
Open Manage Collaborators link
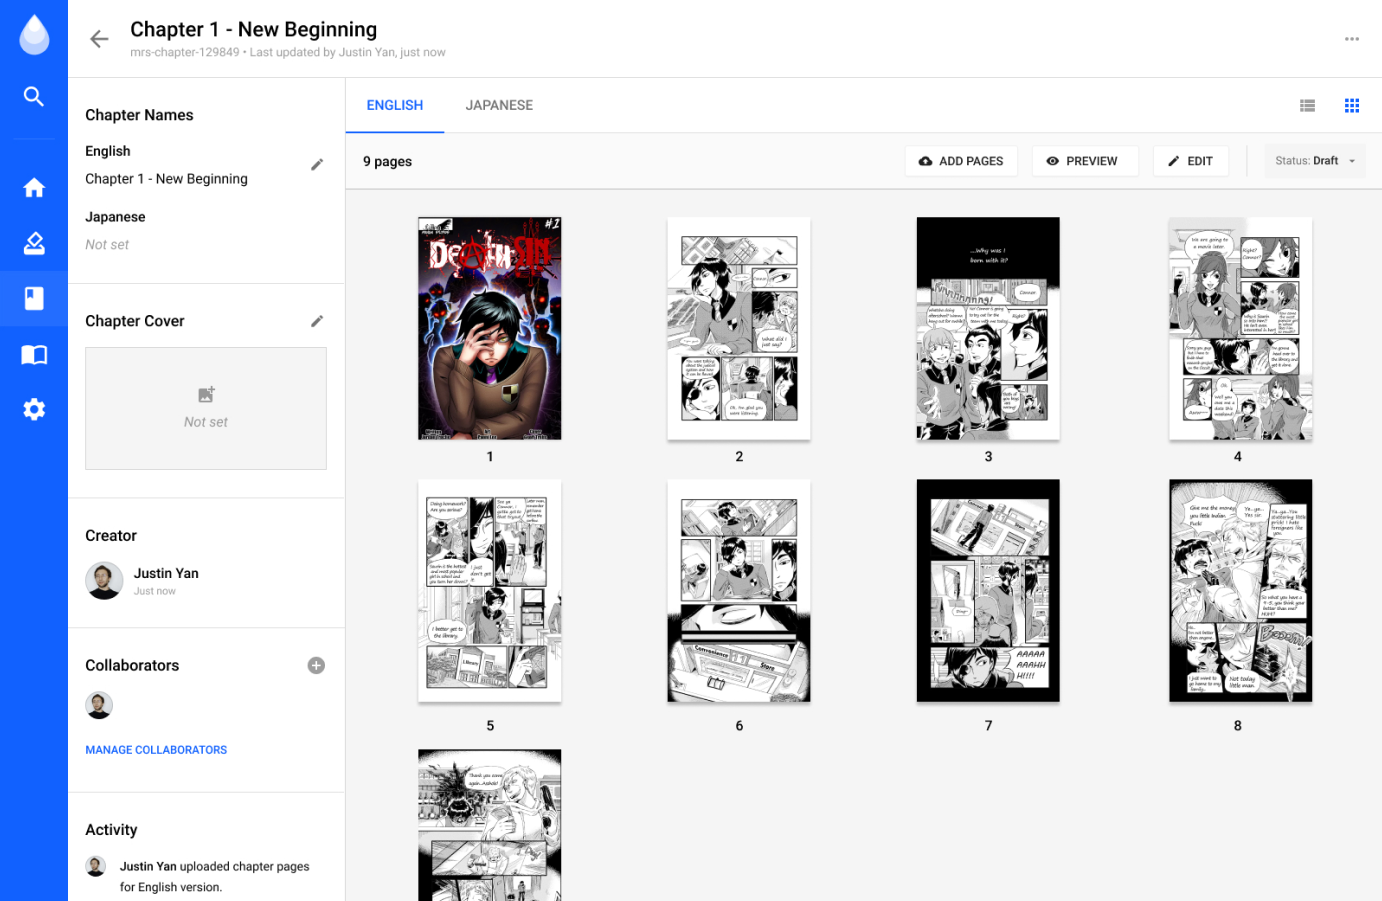pyautogui.click(x=156, y=750)
